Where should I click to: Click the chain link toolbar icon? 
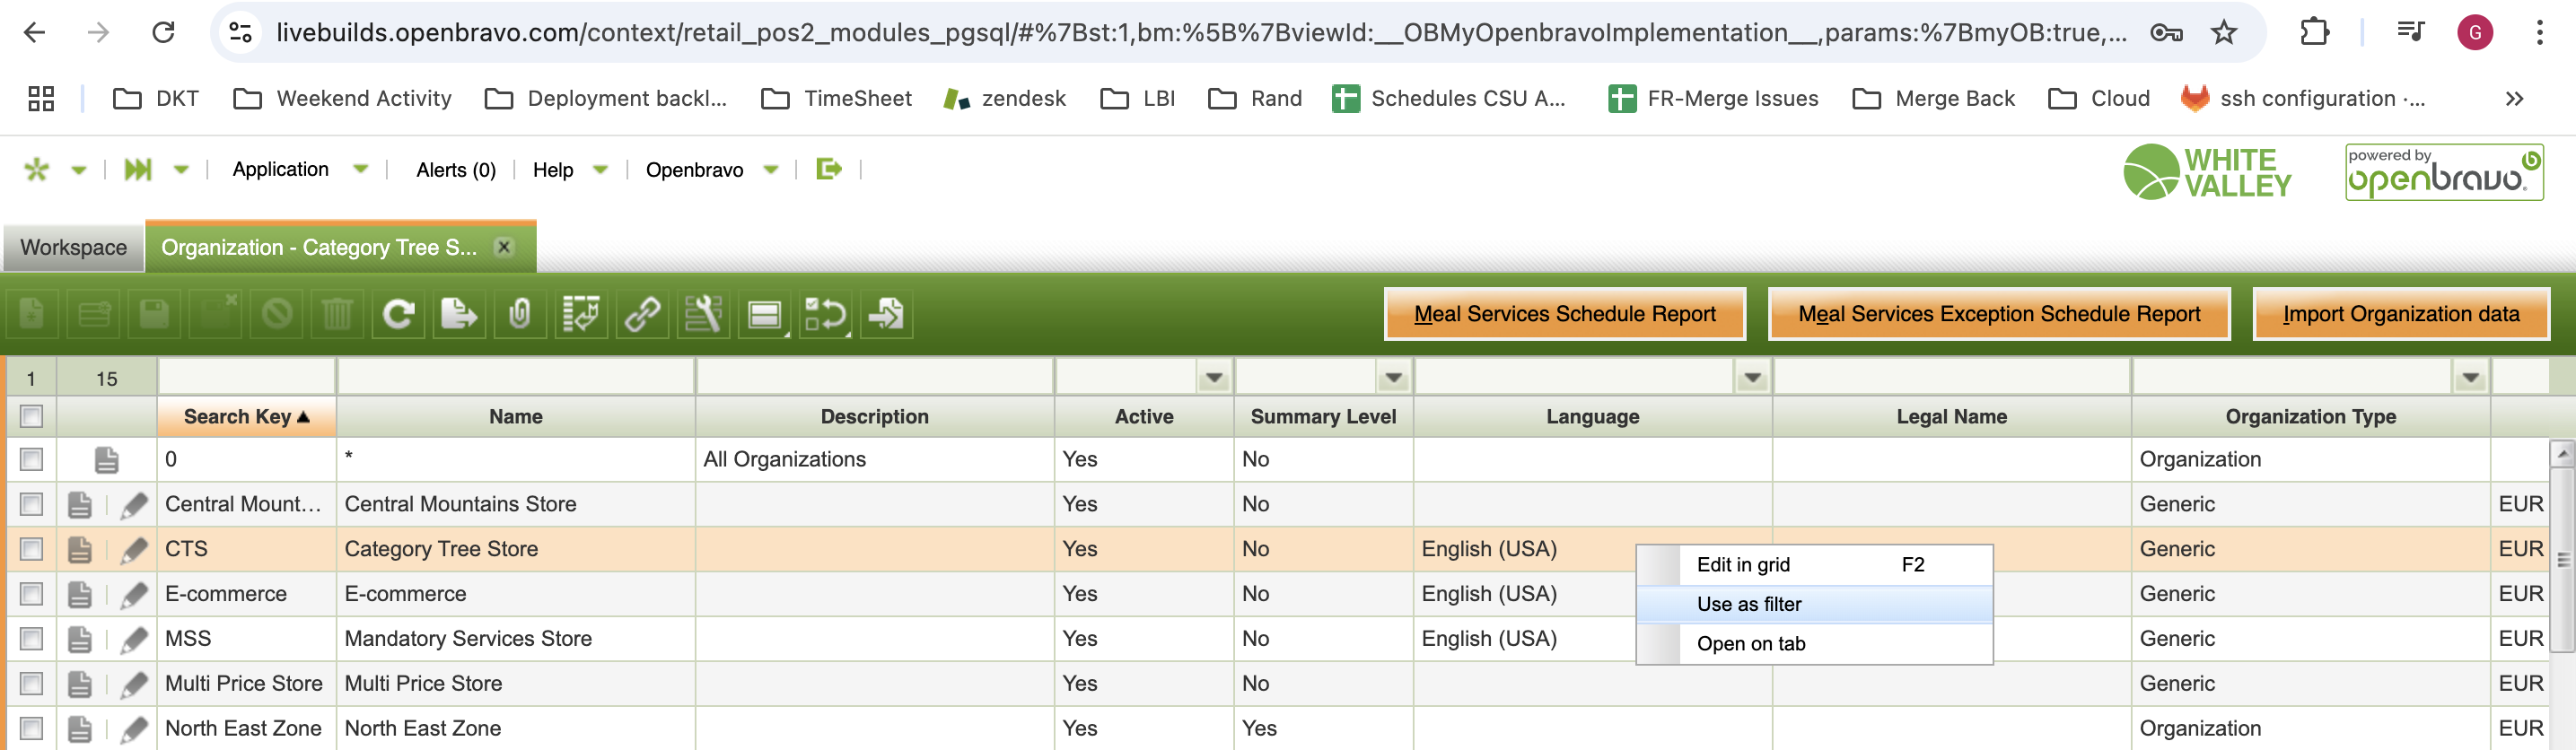642,314
